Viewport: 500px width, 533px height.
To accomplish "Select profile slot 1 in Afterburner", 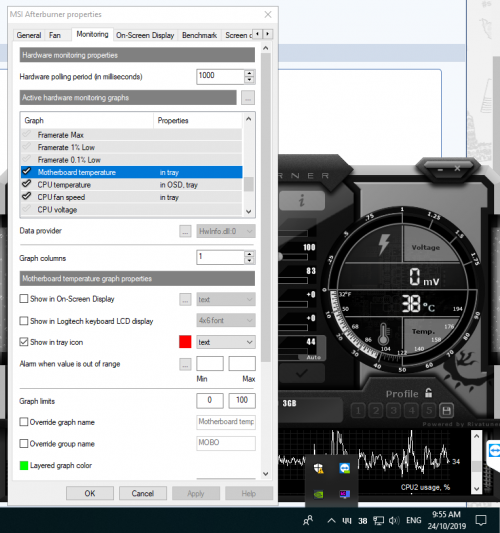I will tap(358, 411).
